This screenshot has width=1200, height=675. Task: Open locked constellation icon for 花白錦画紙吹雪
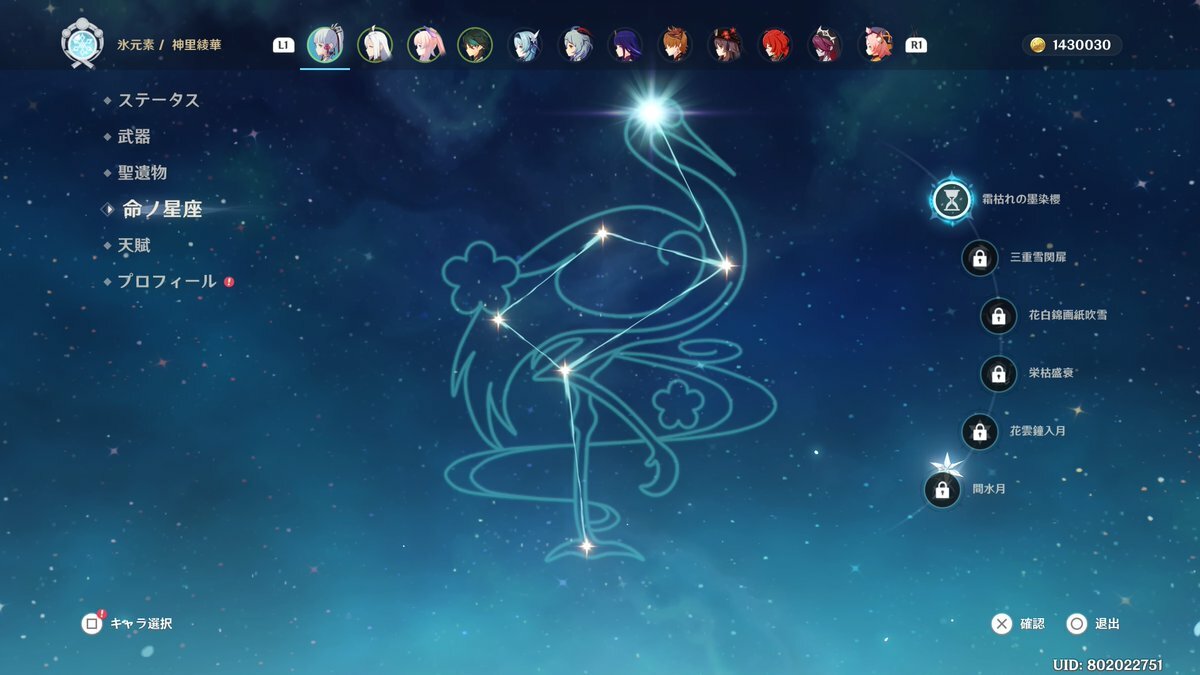[x=998, y=316]
